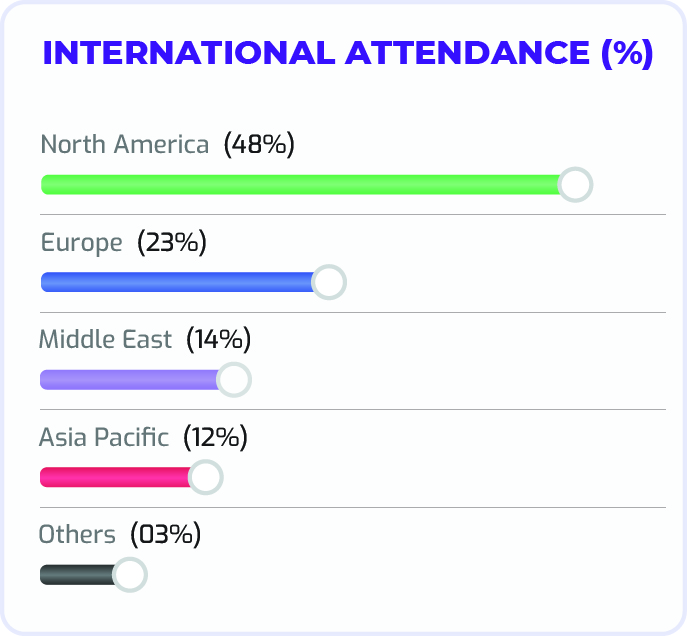Select the Others label

click(77, 535)
